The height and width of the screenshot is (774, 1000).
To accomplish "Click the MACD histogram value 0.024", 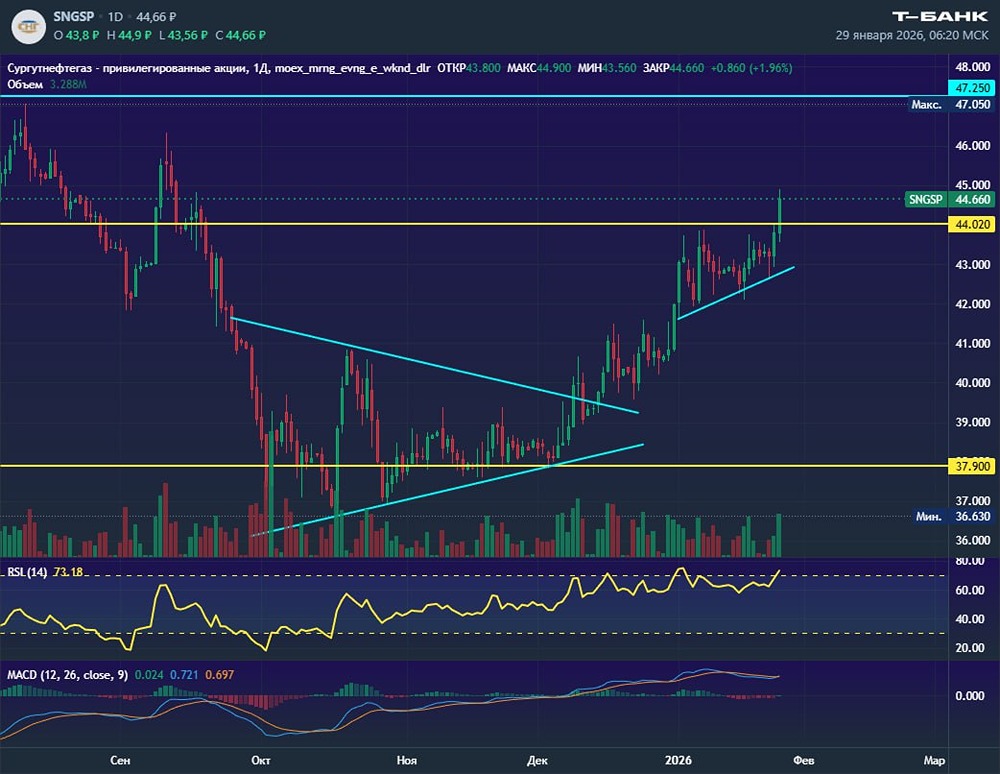I will tap(149, 675).
